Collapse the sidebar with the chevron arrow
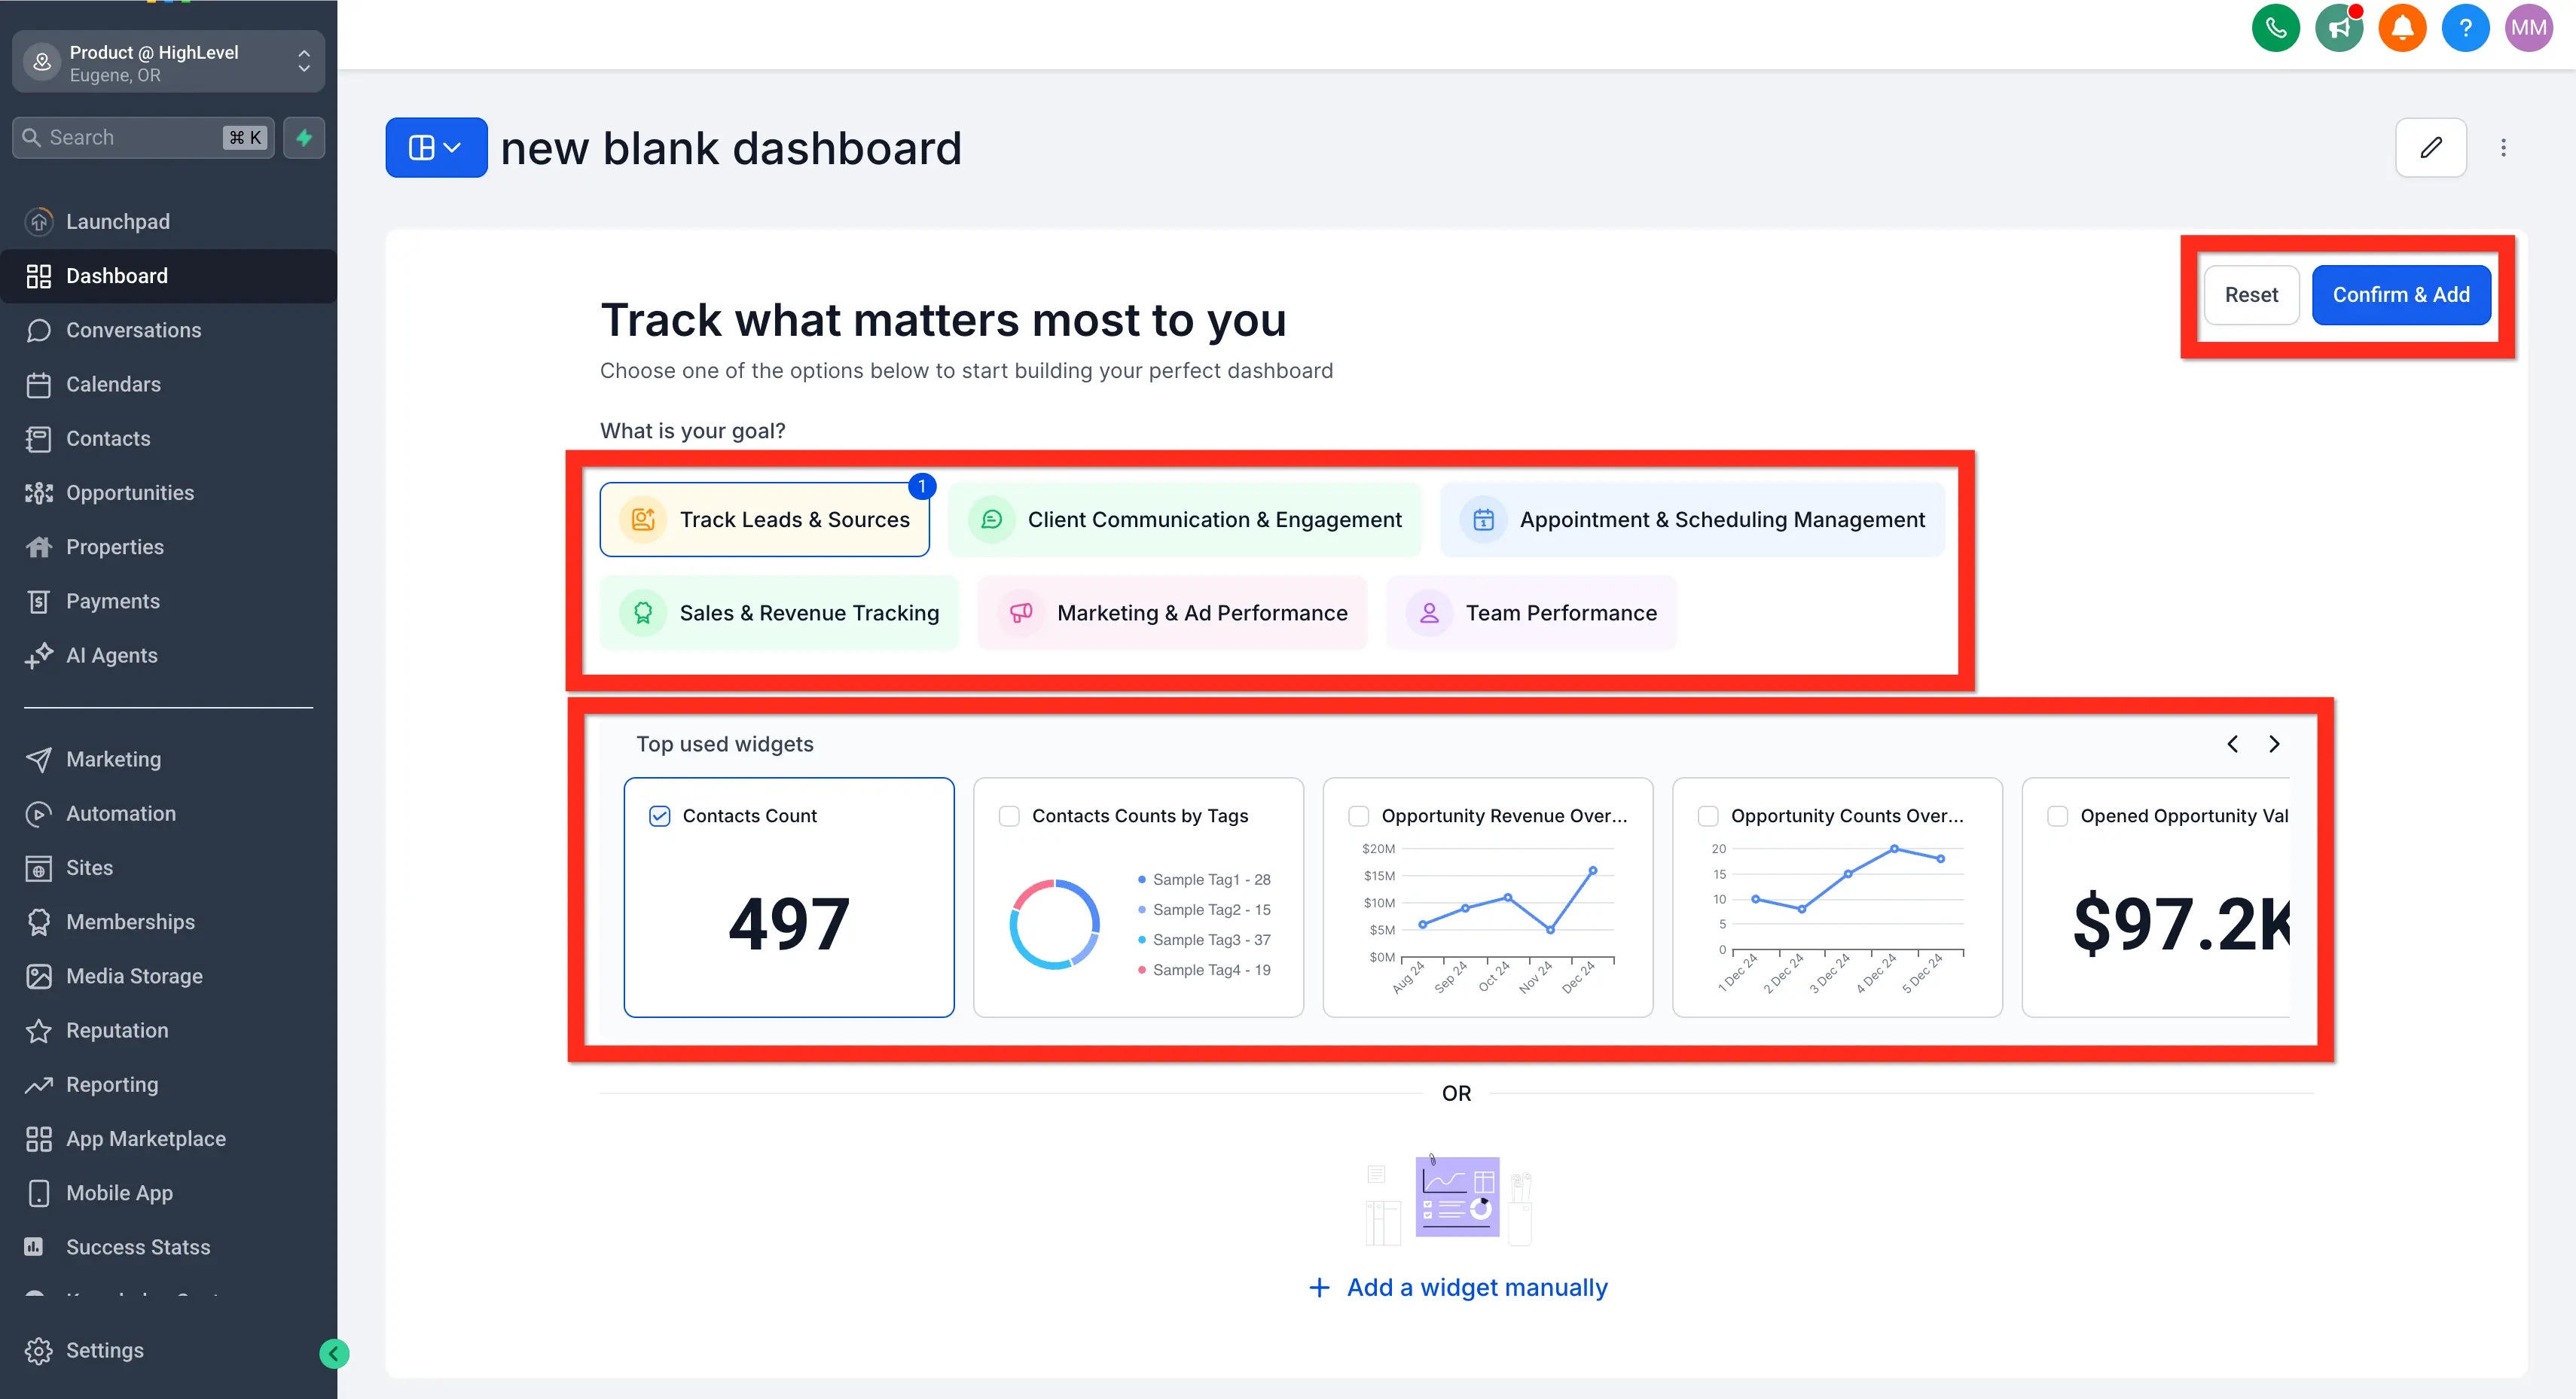 pos(334,1353)
